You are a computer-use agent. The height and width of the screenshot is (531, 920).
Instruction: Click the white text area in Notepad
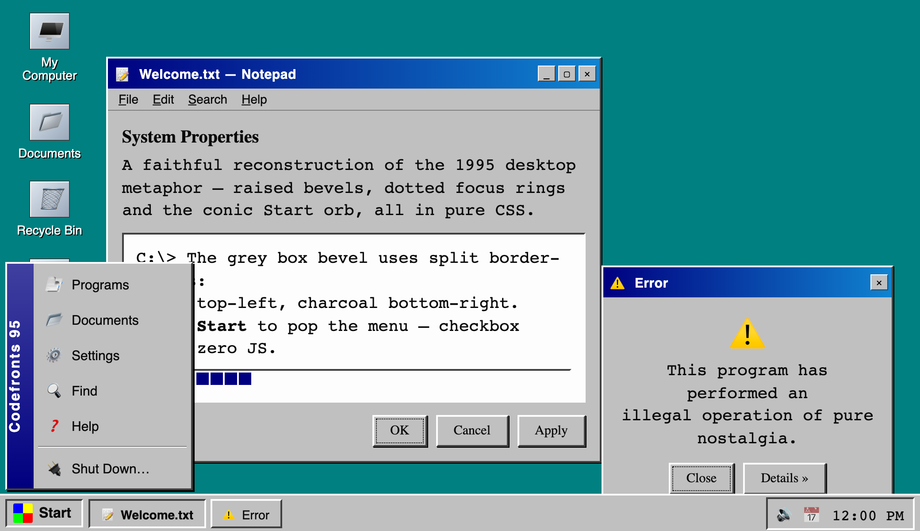(x=354, y=318)
